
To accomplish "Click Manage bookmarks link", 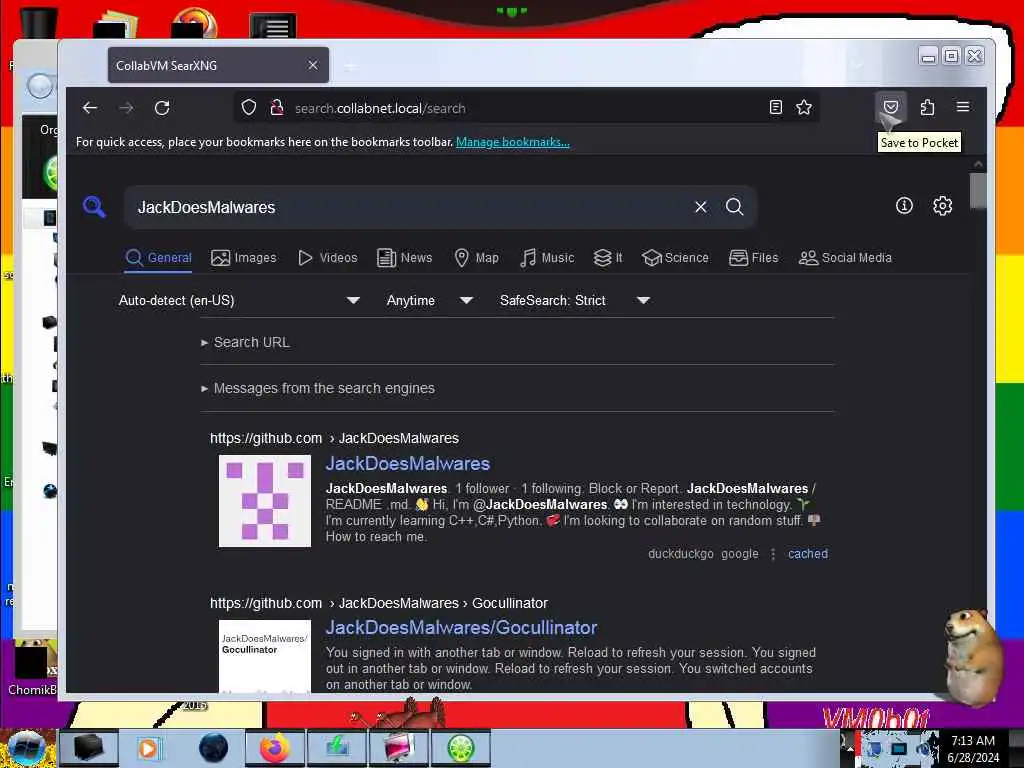I will [x=513, y=142].
